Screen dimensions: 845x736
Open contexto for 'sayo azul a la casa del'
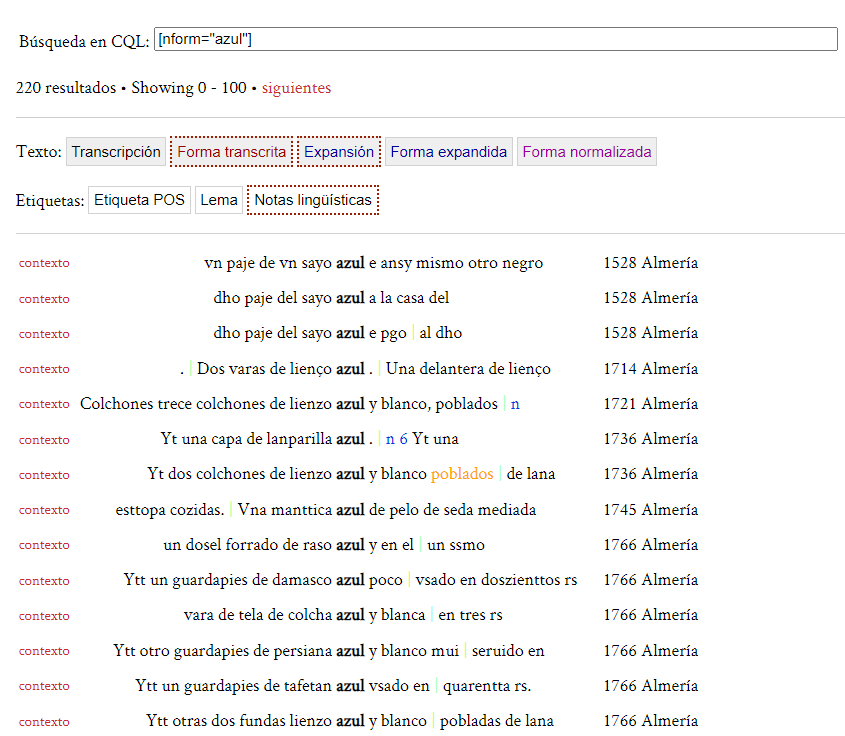click(x=44, y=299)
